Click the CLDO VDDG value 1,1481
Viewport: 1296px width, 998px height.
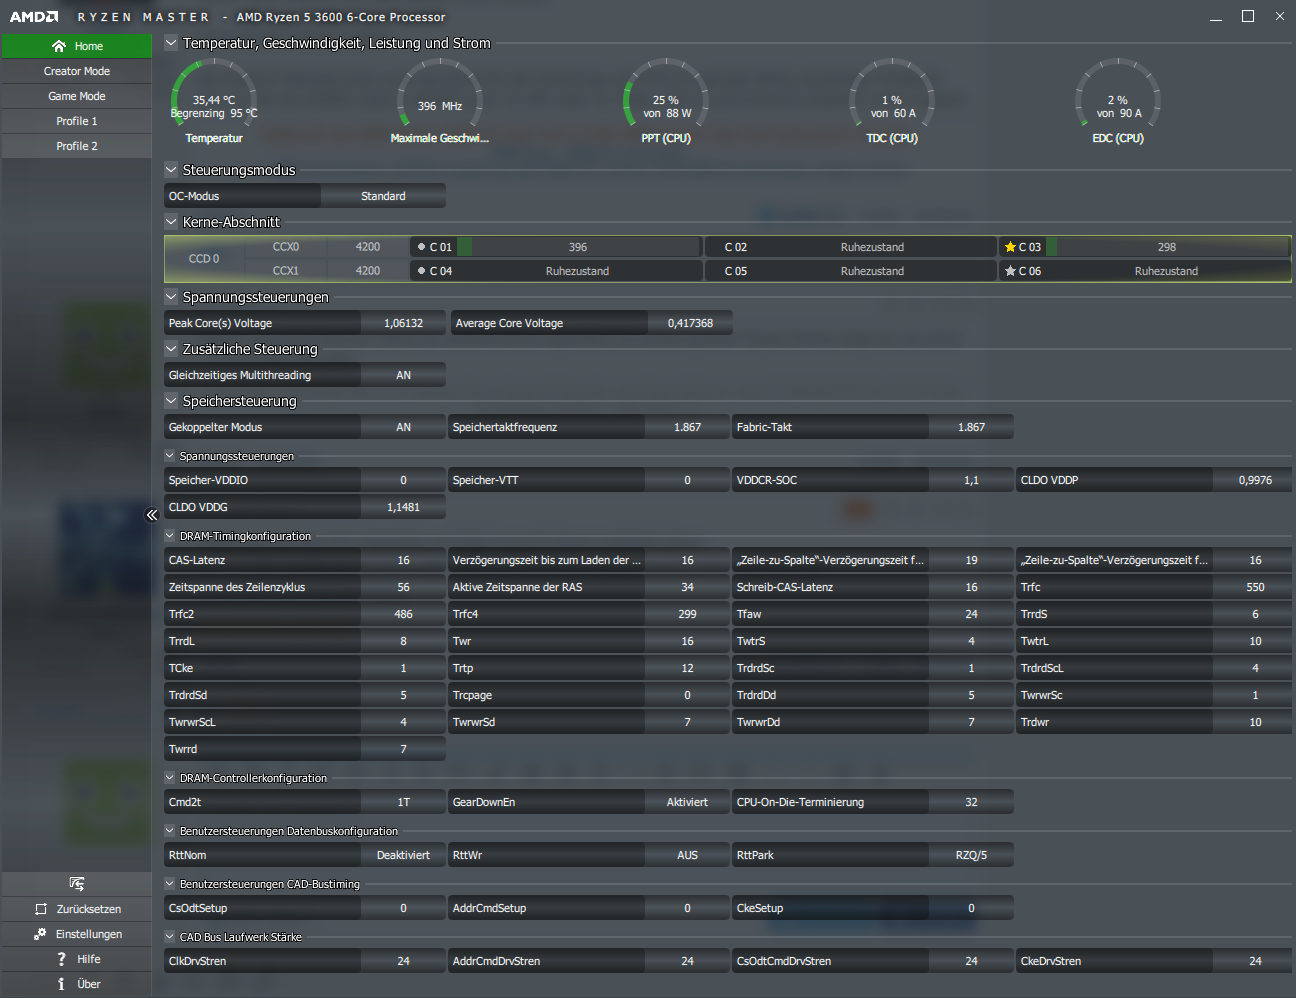(403, 507)
